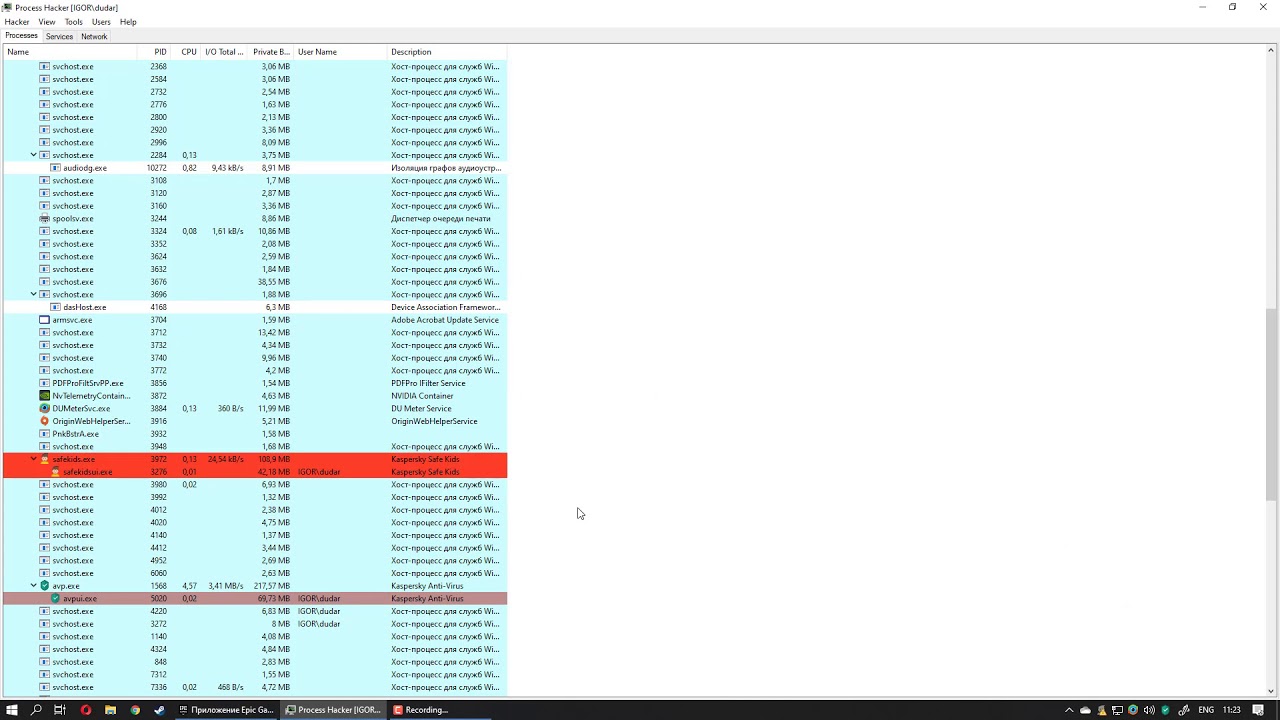Sort by the CPU column header
Screen dimensions: 1280x720
pyautogui.click(x=186, y=52)
